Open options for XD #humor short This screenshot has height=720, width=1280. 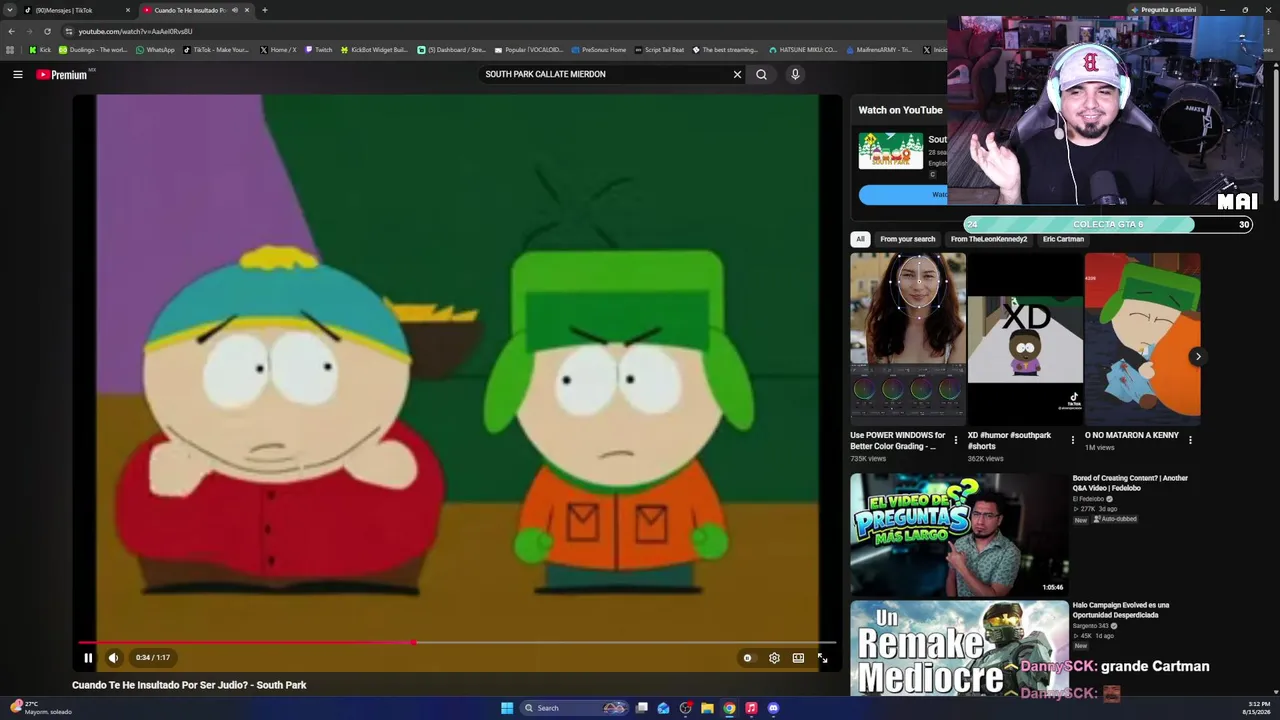(1073, 440)
